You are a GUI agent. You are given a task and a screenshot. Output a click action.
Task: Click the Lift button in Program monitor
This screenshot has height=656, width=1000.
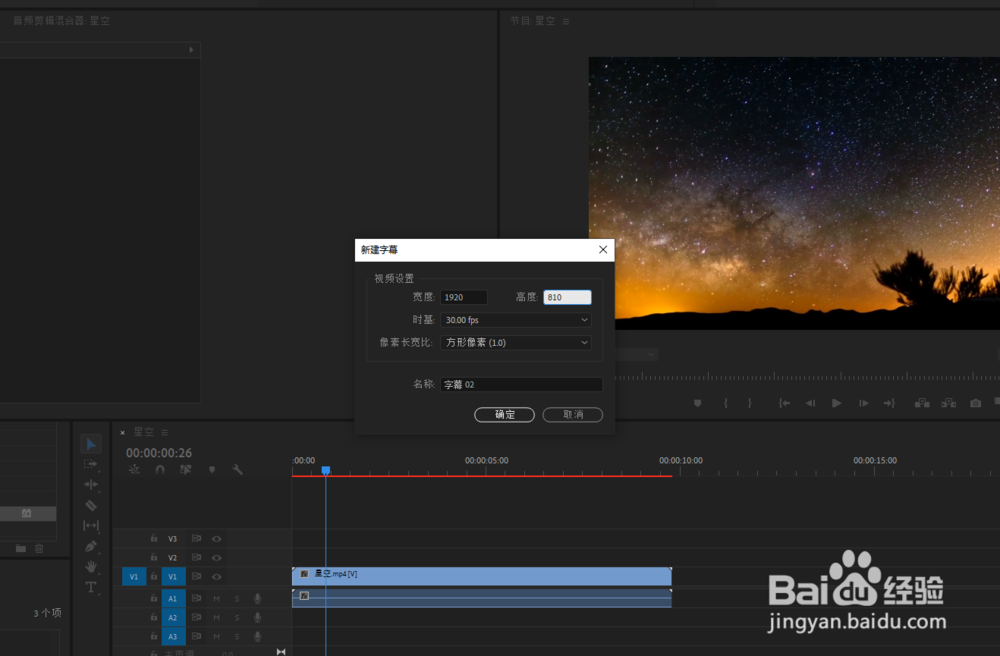[x=922, y=404]
